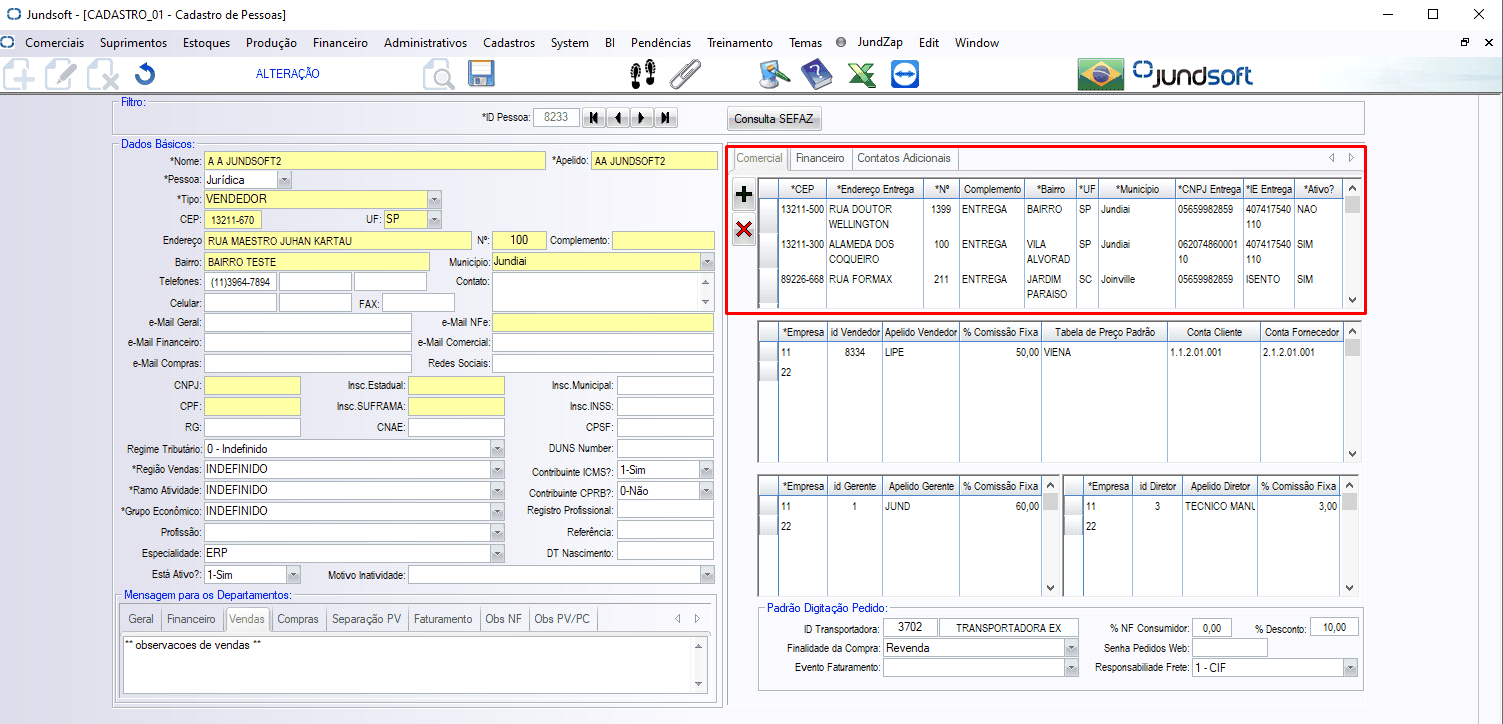Click the Consulta SEFAZ button

pos(774,119)
